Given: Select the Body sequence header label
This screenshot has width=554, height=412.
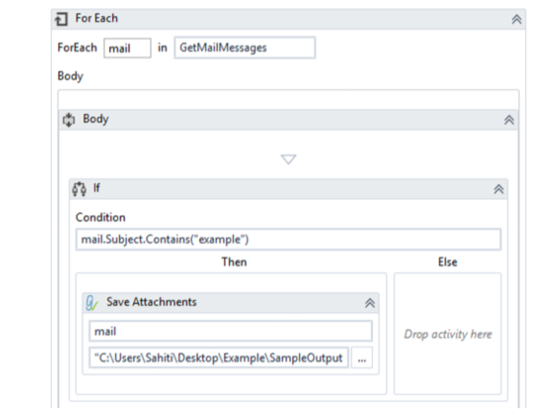Looking at the screenshot, I should (x=96, y=119).
